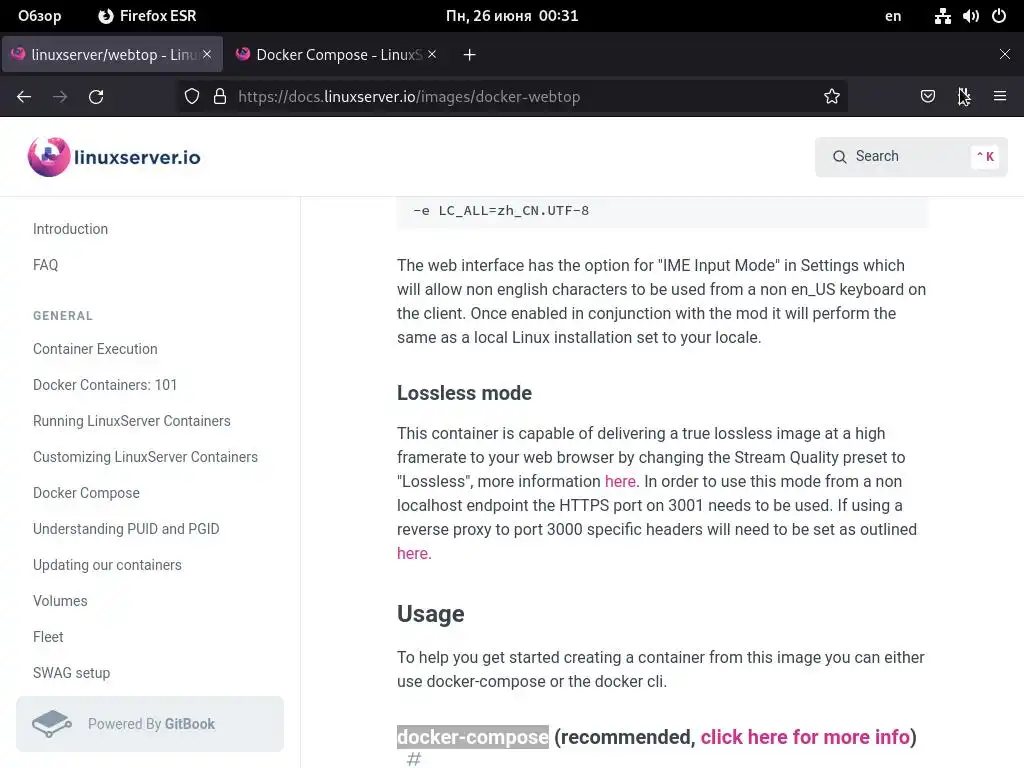
Task: Open the Обзор activities menu
Action: tap(39, 16)
